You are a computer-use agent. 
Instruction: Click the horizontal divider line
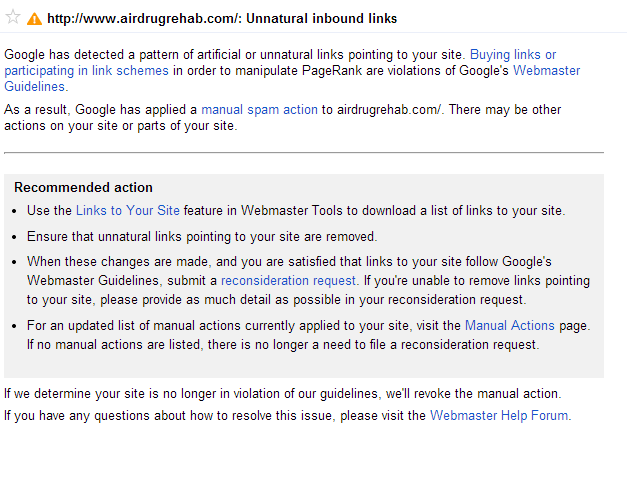pos(304,153)
